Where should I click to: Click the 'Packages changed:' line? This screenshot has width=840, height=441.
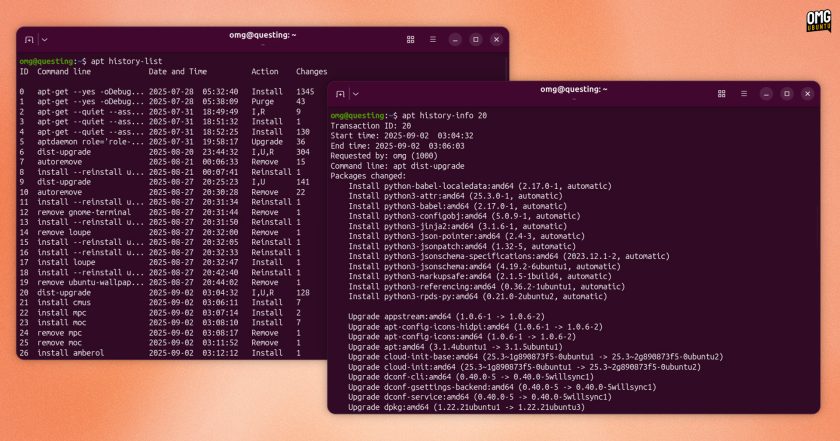tap(369, 176)
